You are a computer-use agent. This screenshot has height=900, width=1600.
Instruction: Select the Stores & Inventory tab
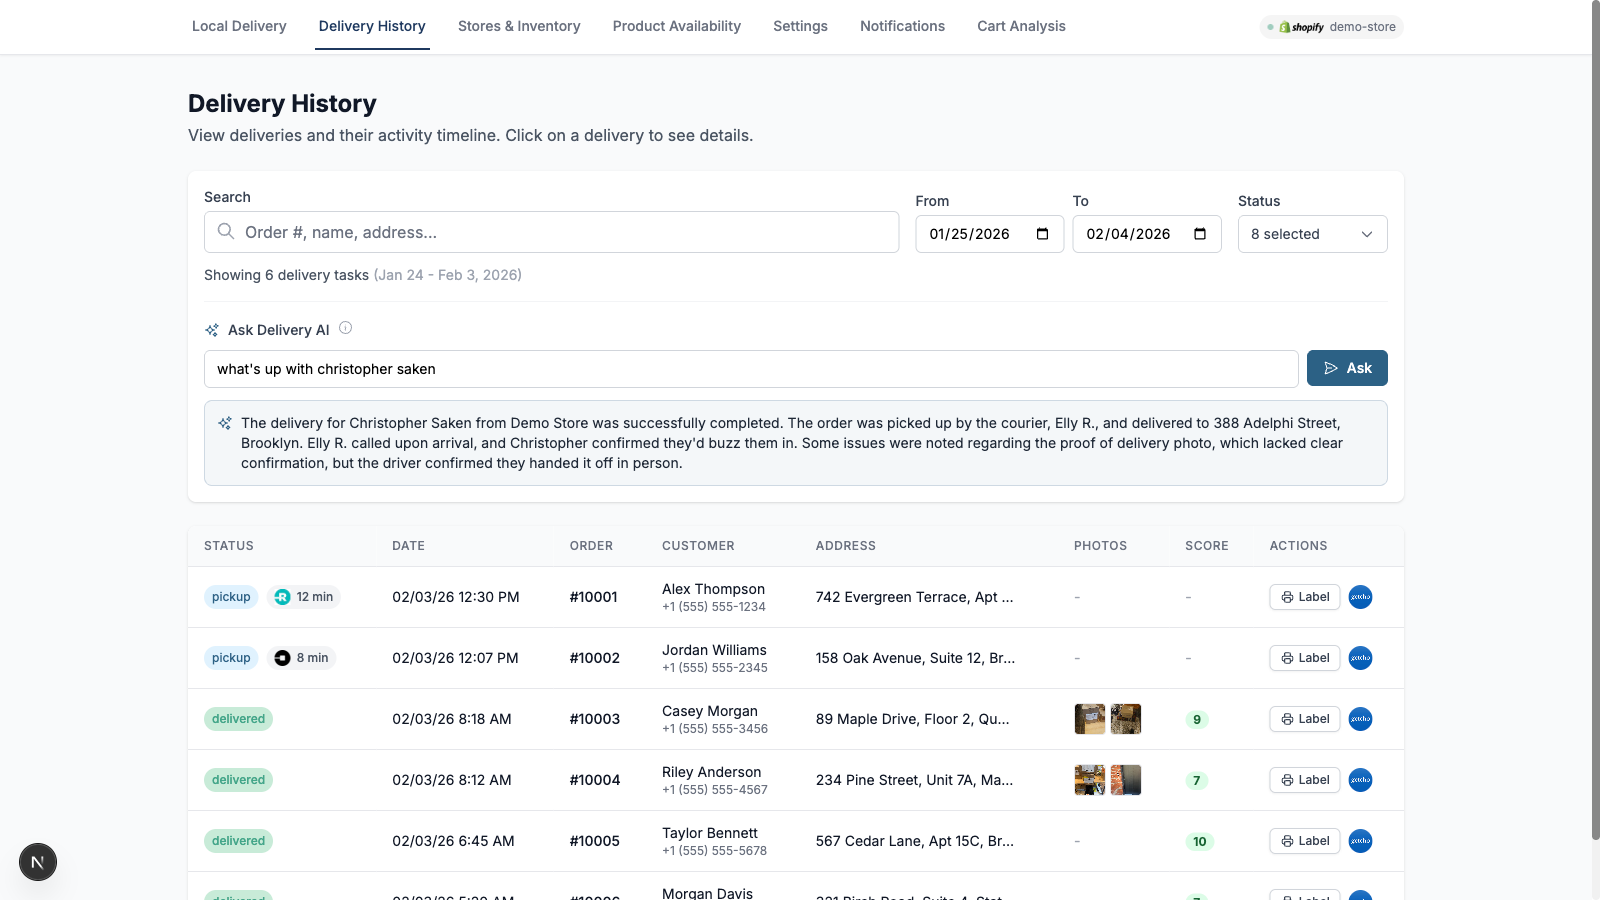pyautogui.click(x=518, y=26)
